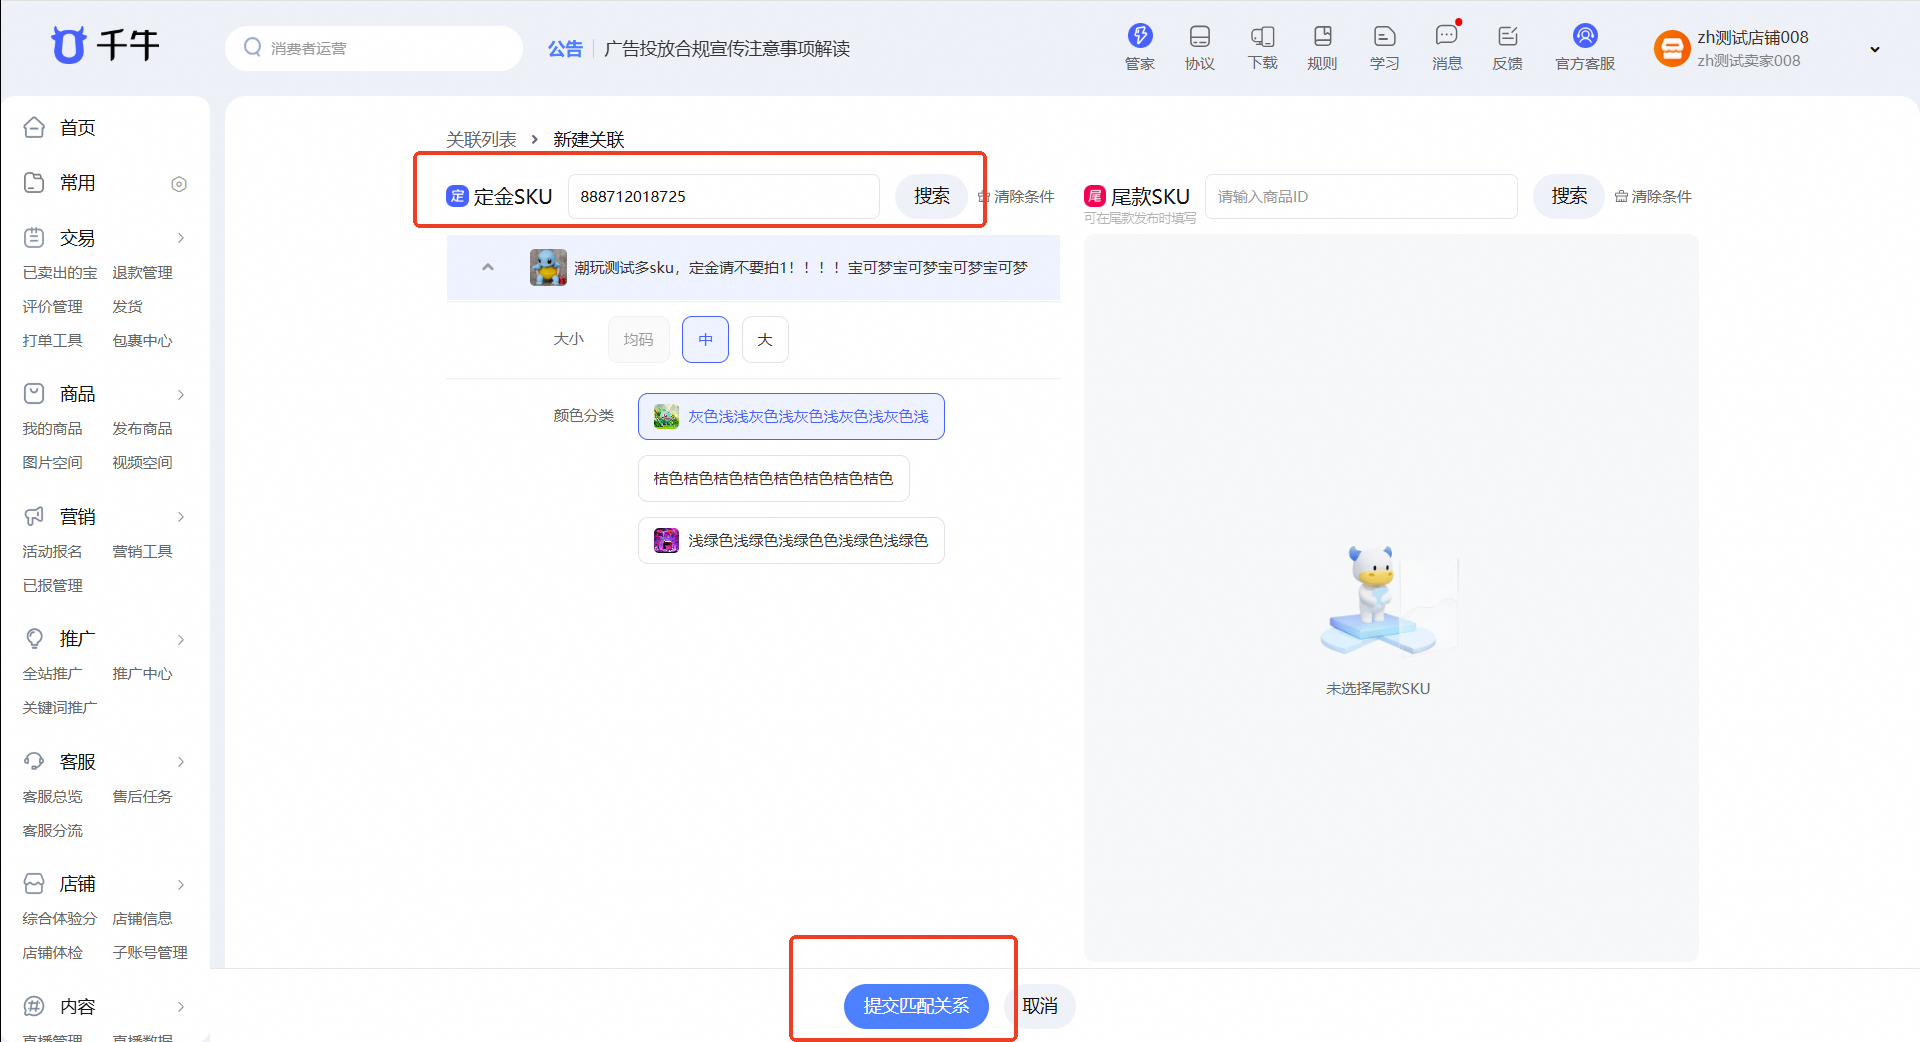
Task: Click the 公告 label in top bar
Action: (x=565, y=49)
